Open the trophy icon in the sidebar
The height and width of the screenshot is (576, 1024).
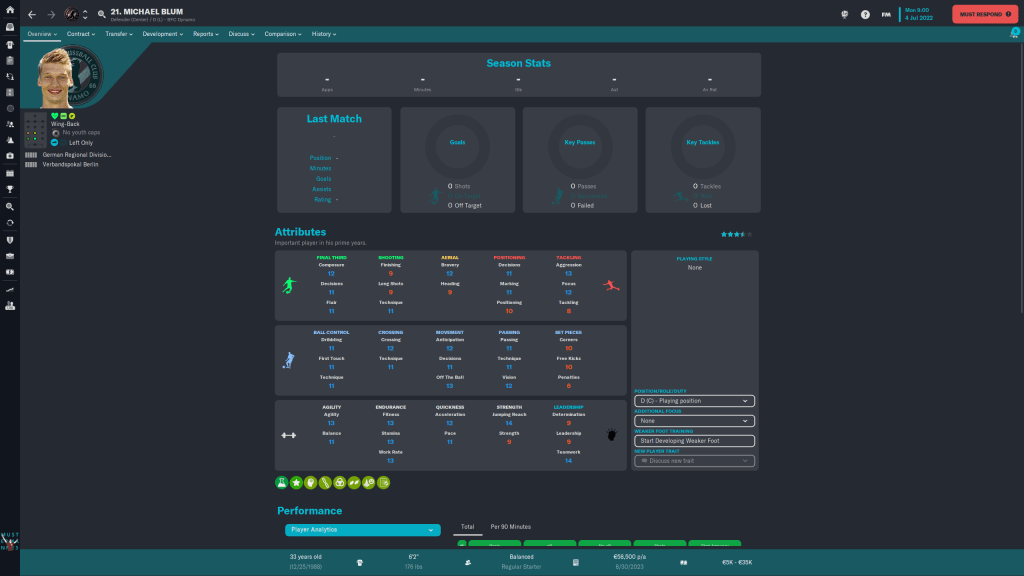[10, 189]
